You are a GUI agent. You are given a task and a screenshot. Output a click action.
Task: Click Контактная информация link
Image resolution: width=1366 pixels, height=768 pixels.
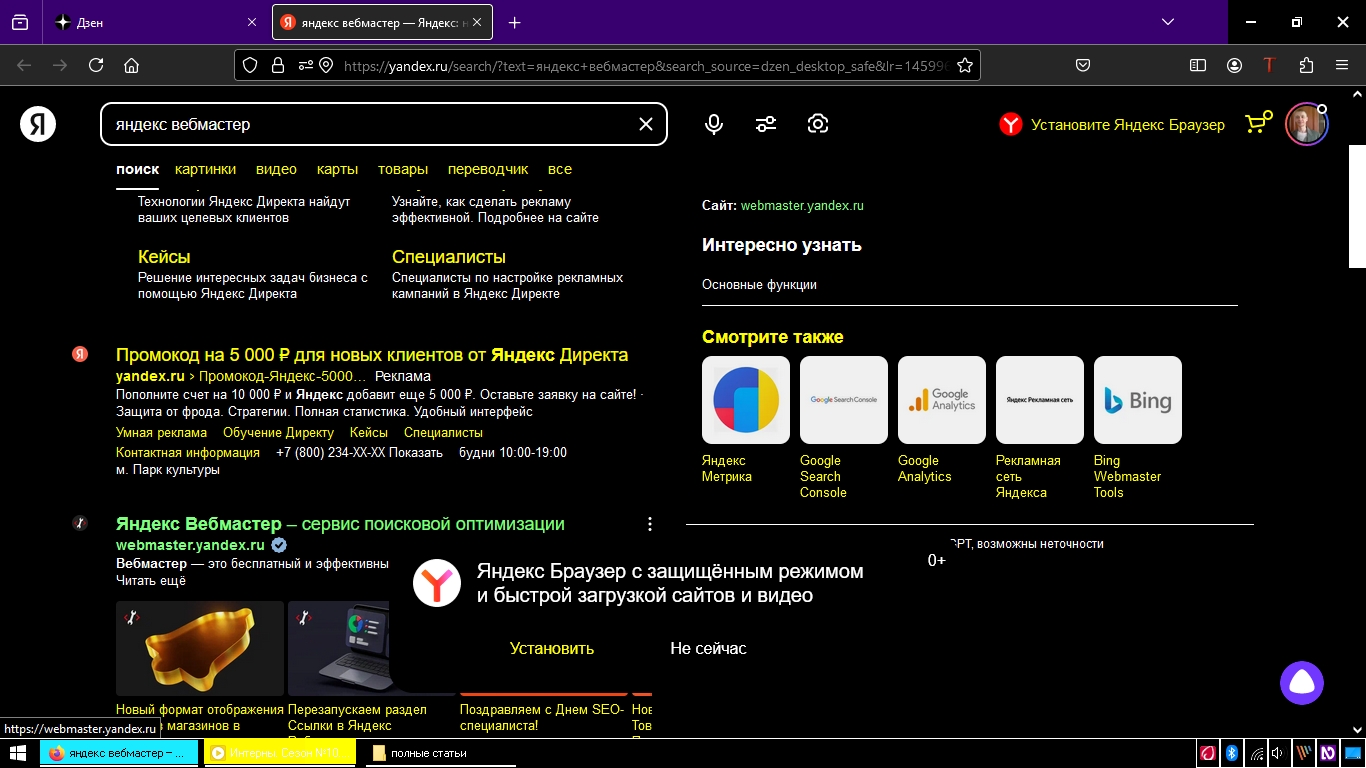[x=188, y=453]
